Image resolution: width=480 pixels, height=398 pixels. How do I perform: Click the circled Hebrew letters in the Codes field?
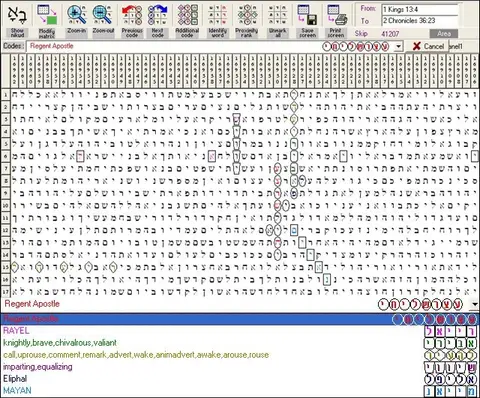(x=356, y=46)
